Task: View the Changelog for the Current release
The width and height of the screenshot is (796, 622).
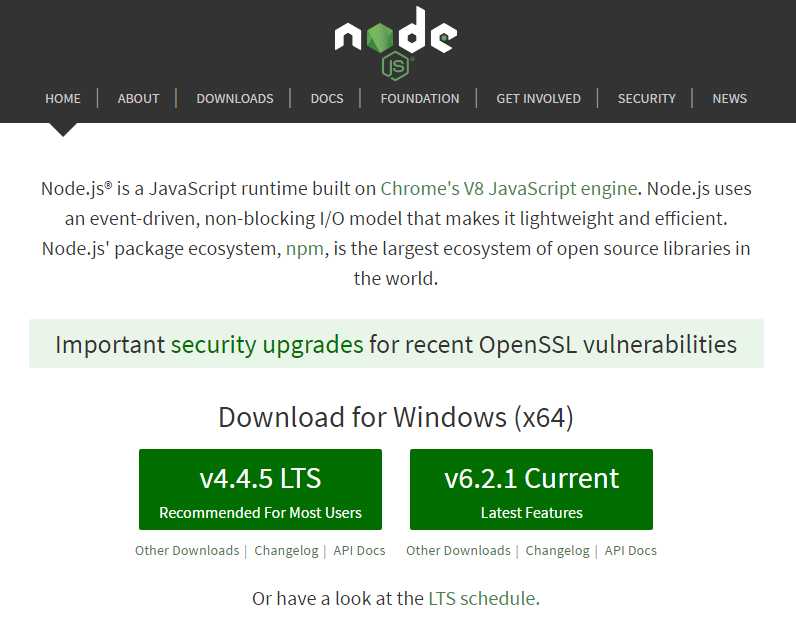Action: tap(557, 550)
